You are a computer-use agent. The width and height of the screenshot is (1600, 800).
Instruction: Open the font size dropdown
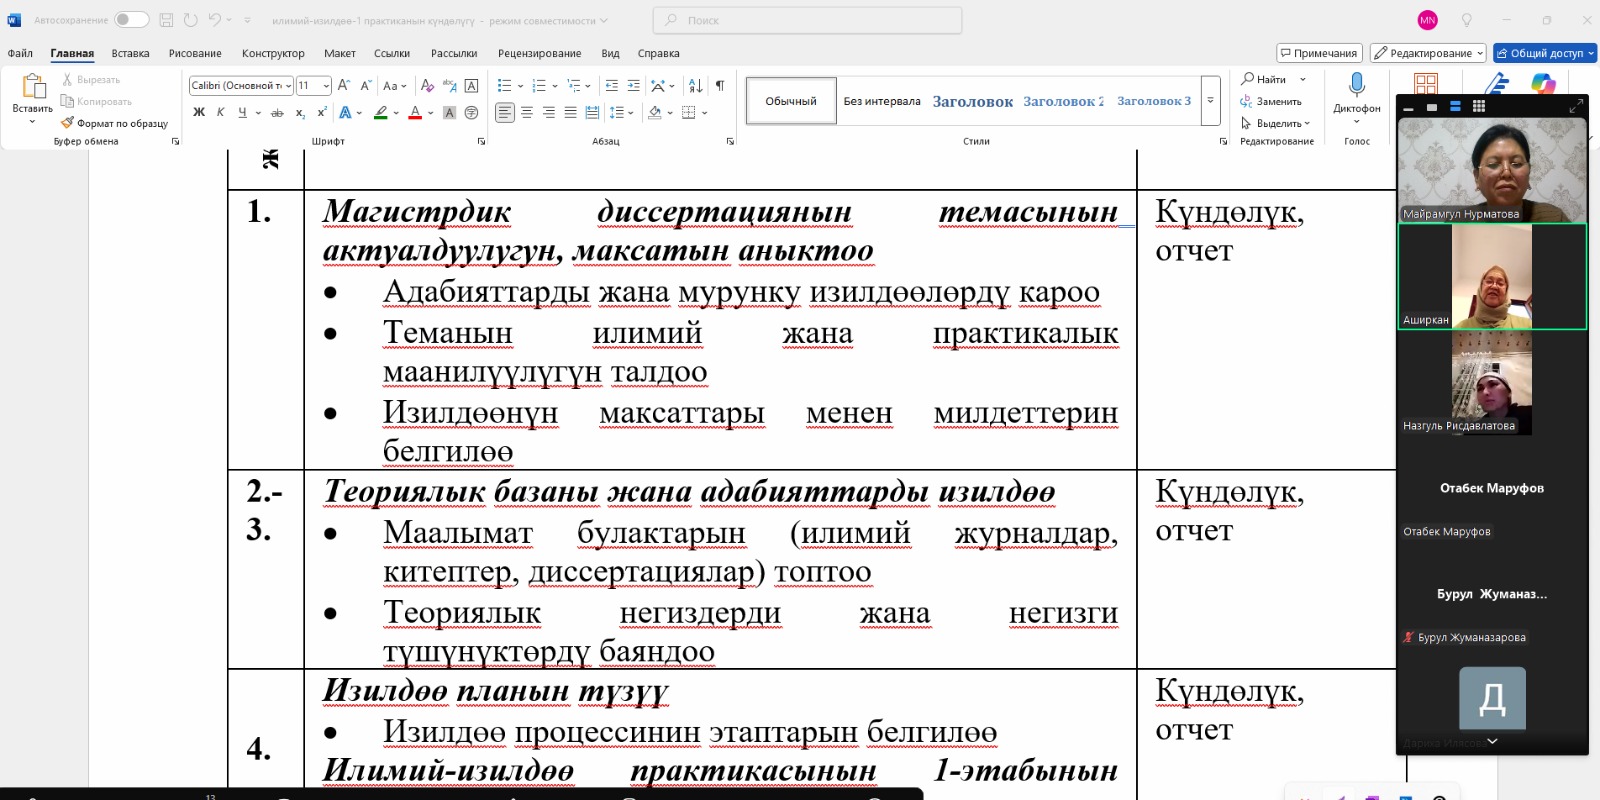tap(326, 86)
